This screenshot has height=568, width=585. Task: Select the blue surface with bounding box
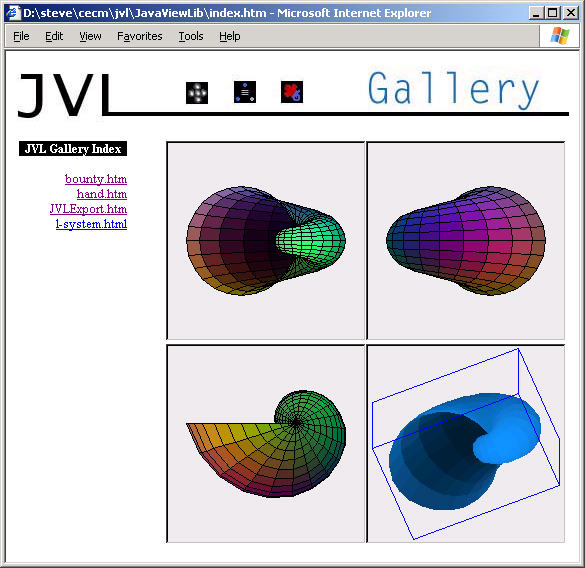466,444
